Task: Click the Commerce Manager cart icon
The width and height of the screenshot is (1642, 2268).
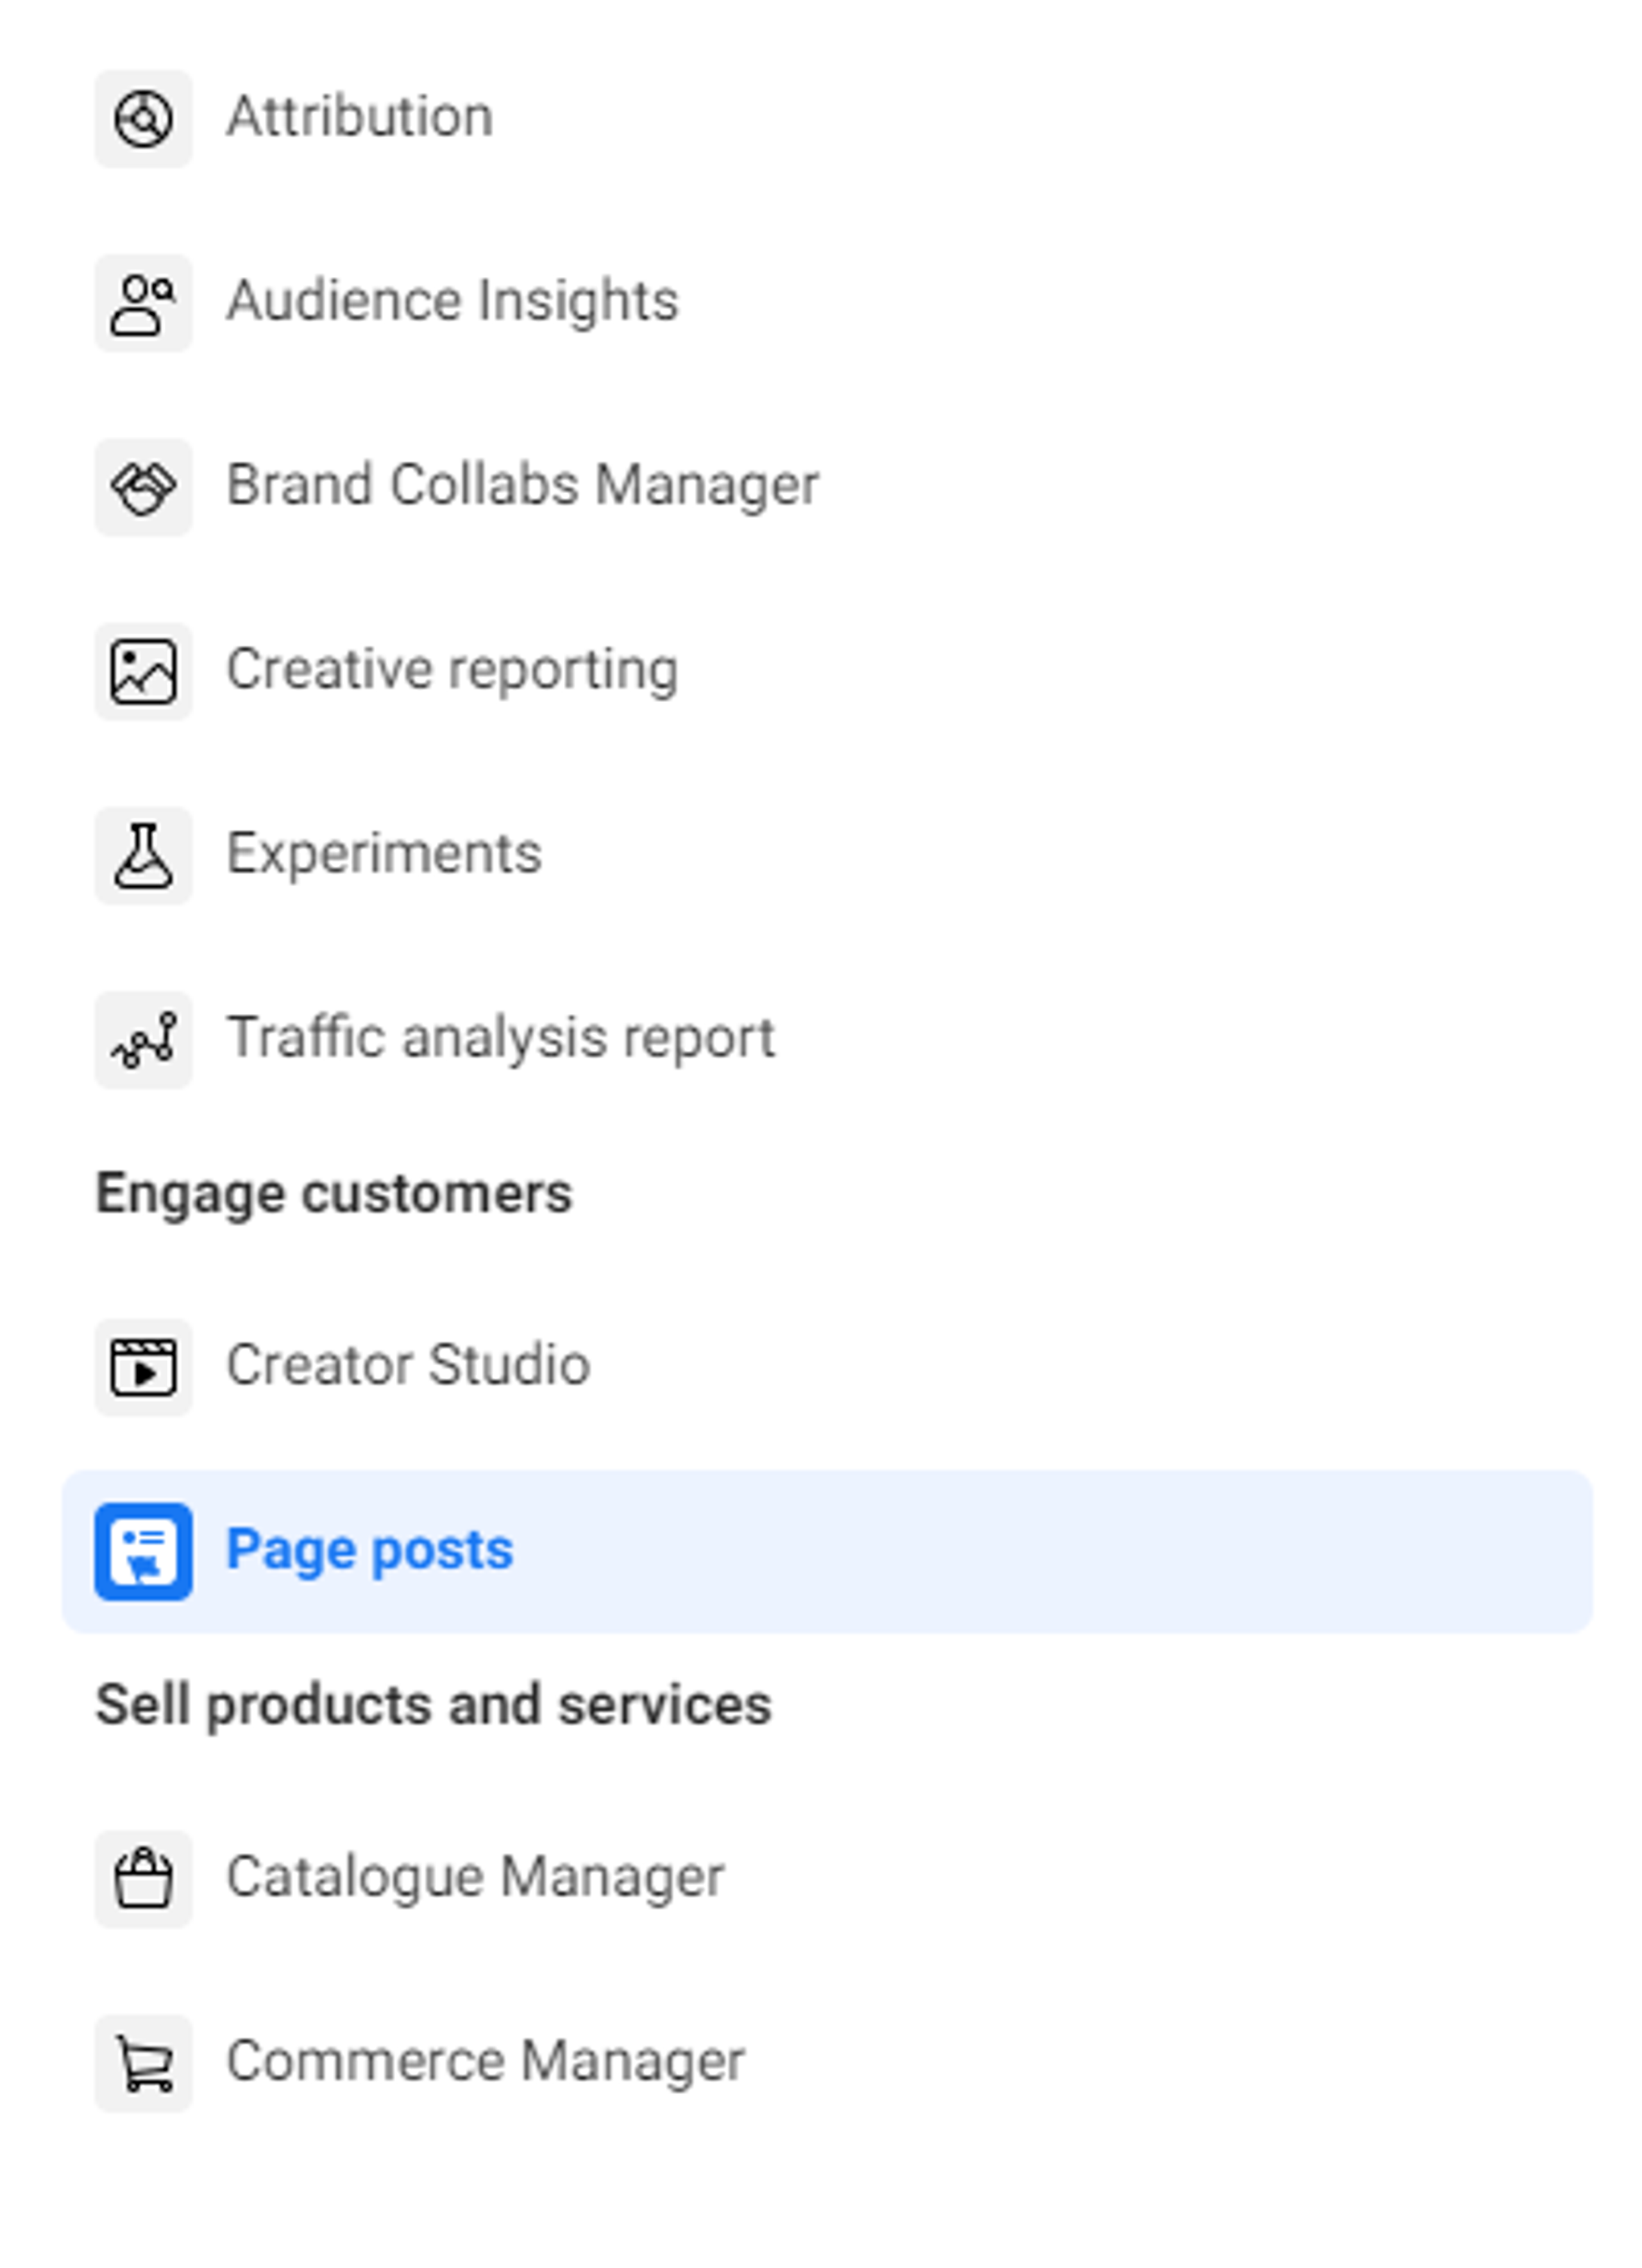Action: point(143,2063)
